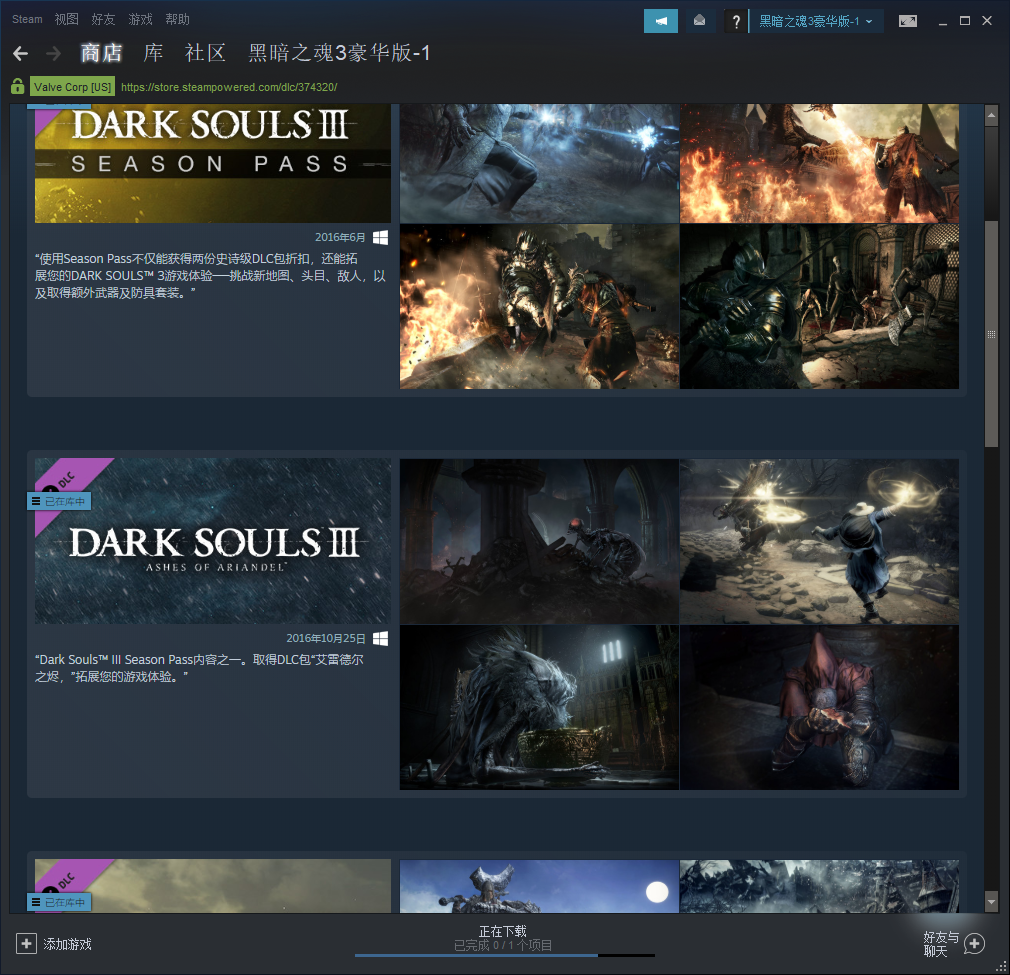Screen dimensions: 1010x975
Task: Click the add game plus icon
Action: [x=26, y=943]
